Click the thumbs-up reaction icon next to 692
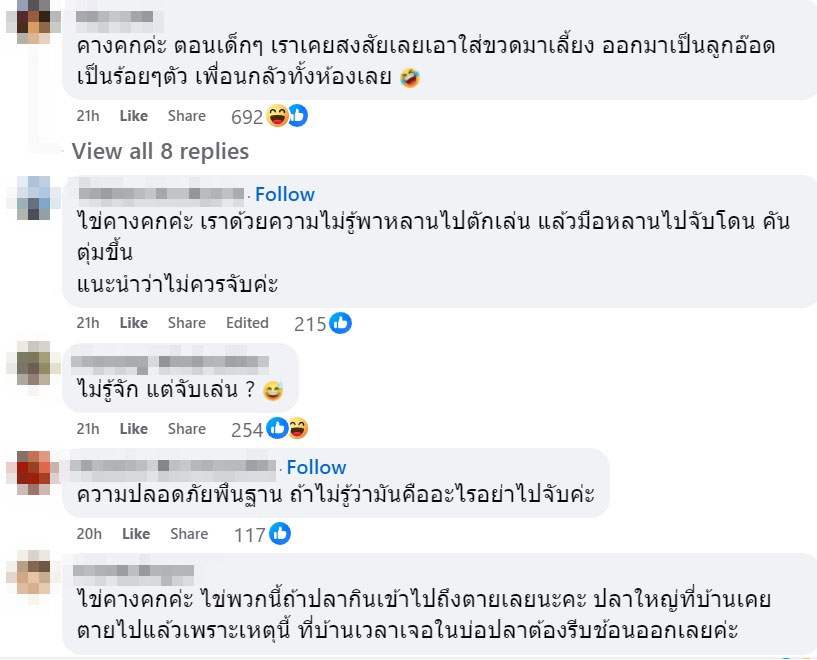Screen dimensions: 817x660 299,115
